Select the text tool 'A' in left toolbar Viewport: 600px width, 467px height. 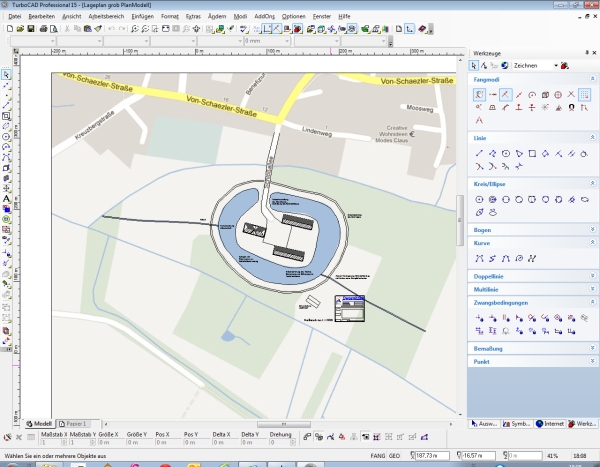click(x=7, y=198)
